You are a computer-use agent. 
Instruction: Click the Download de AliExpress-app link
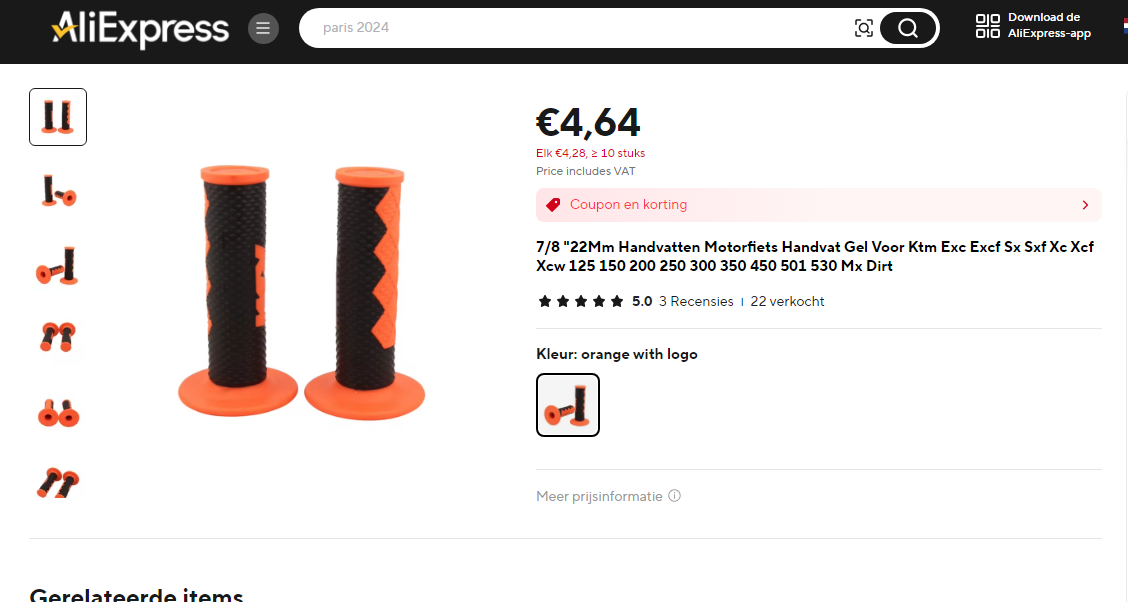pos(1049,25)
